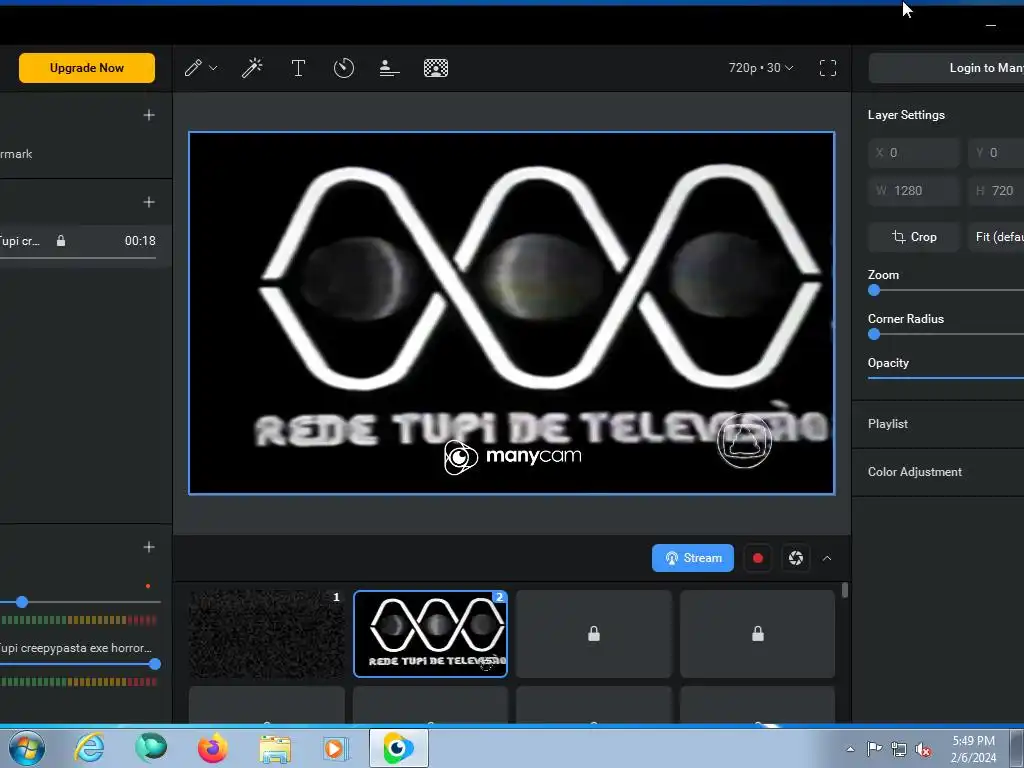Take a snapshot with camera shutter icon
Screen dimensions: 1024x768
tap(795, 558)
